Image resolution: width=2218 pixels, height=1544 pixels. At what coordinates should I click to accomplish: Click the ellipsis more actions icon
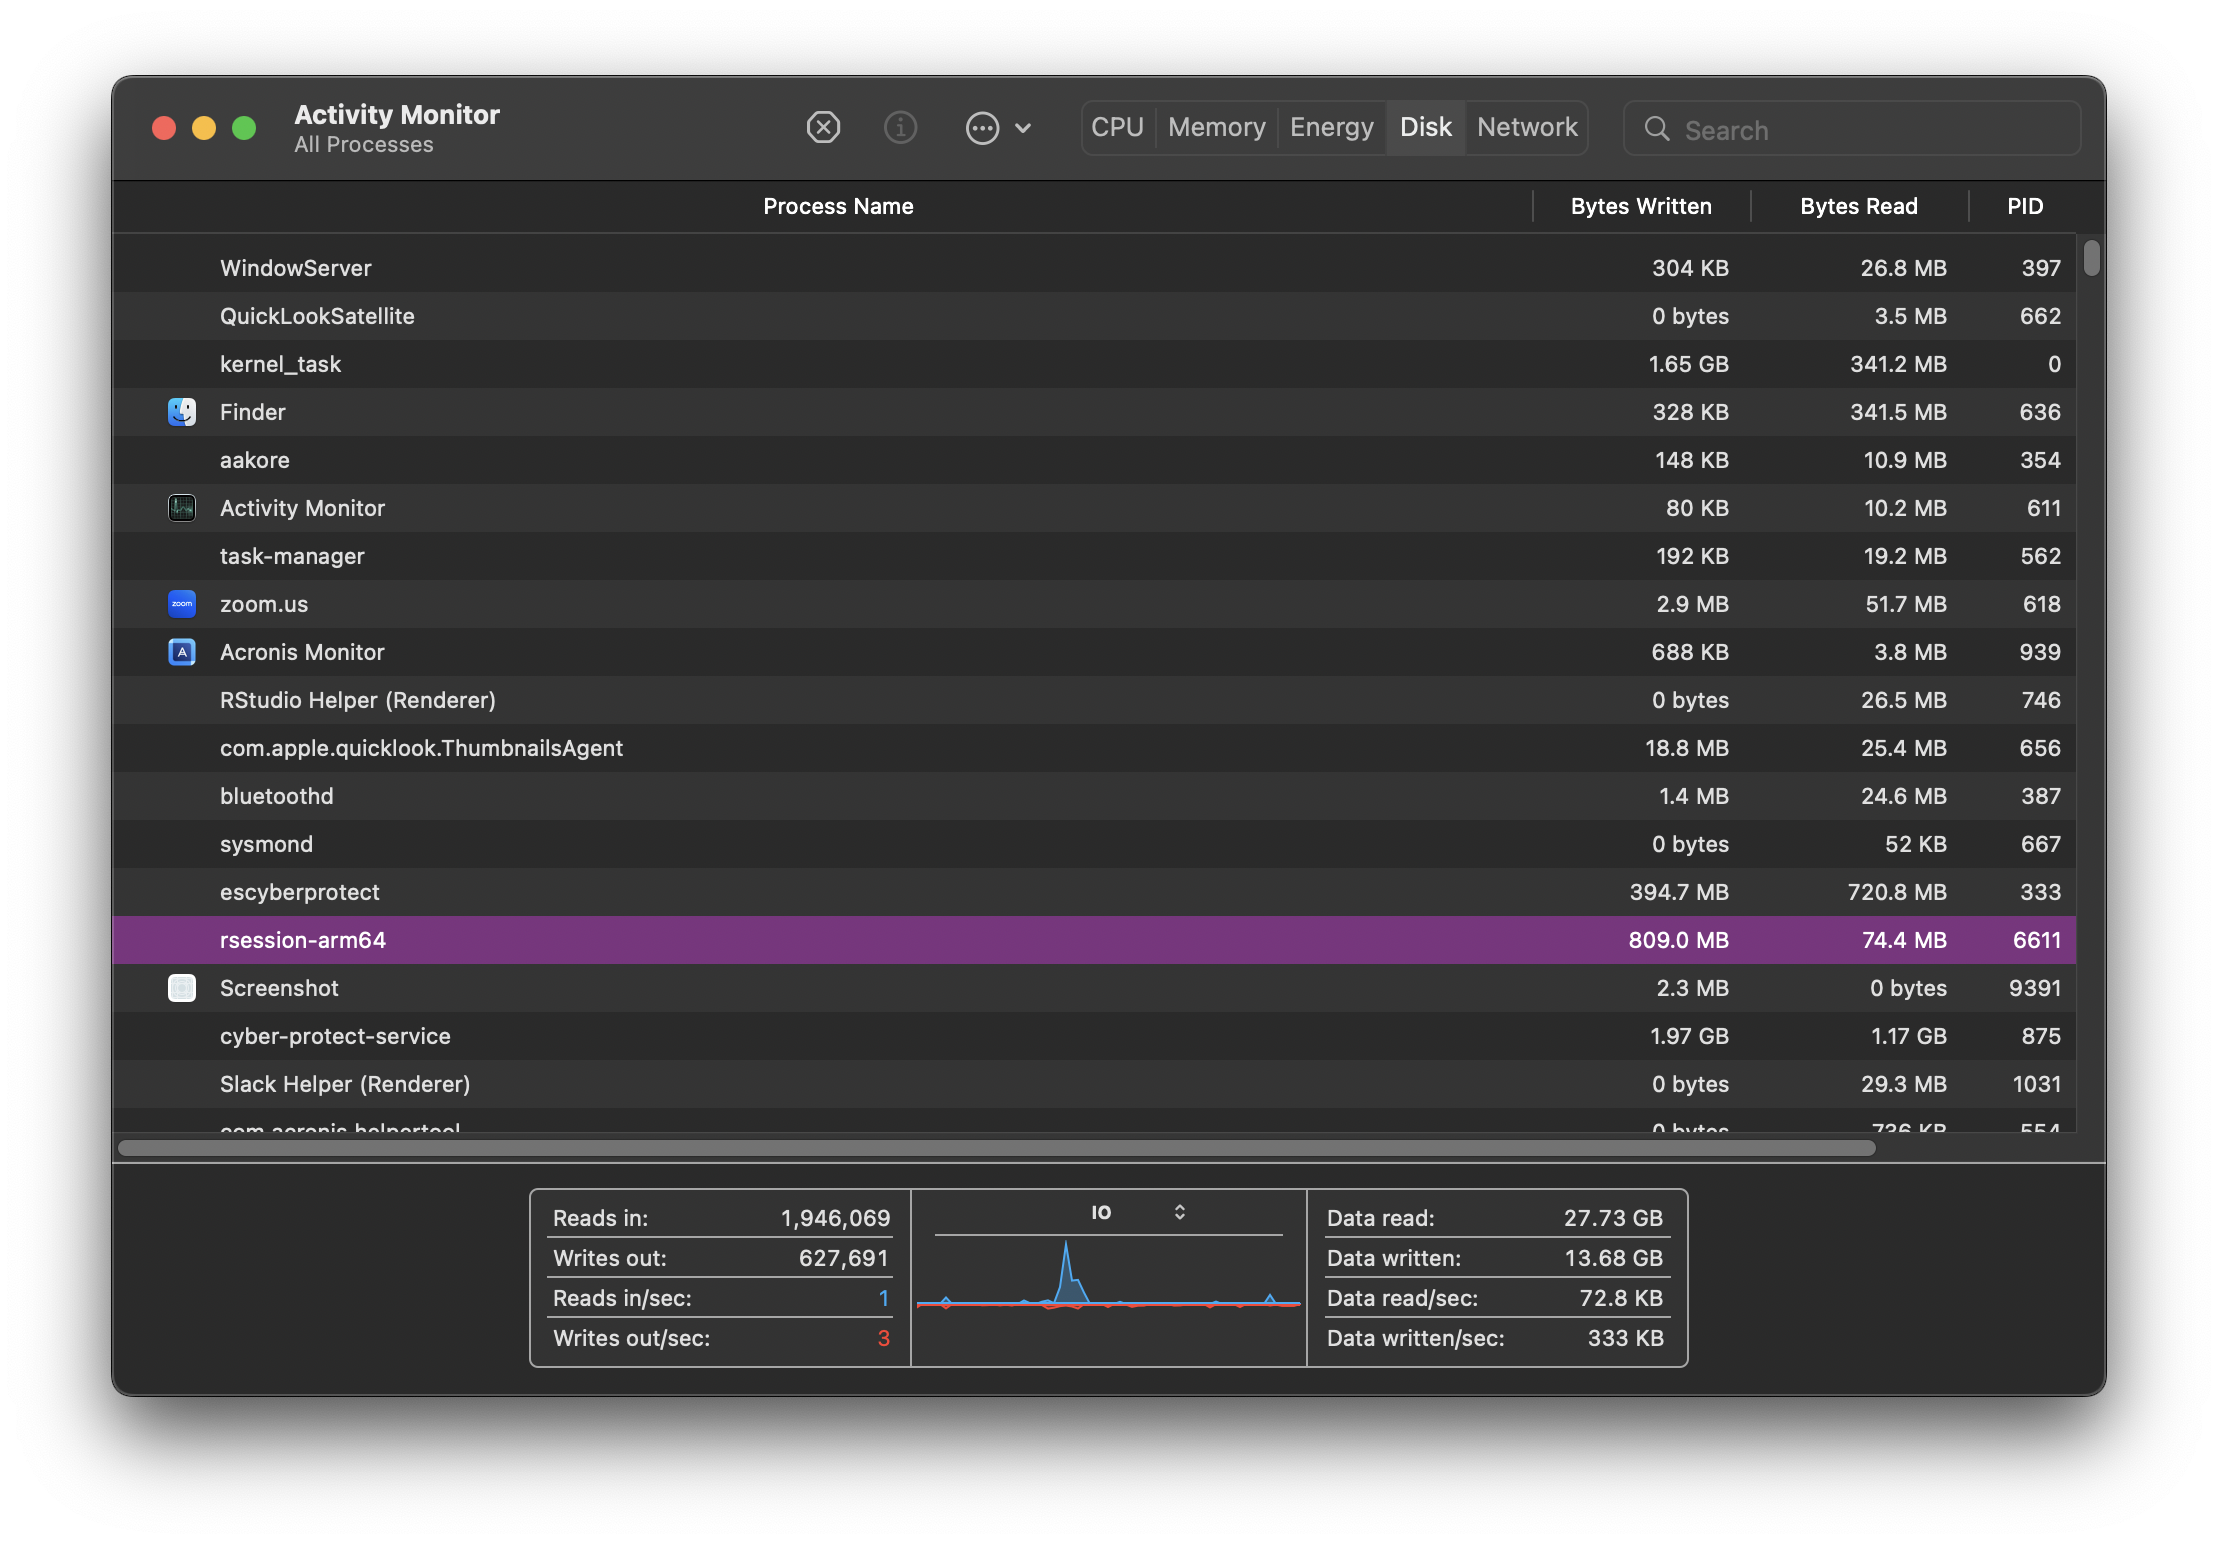click(982, 128)
